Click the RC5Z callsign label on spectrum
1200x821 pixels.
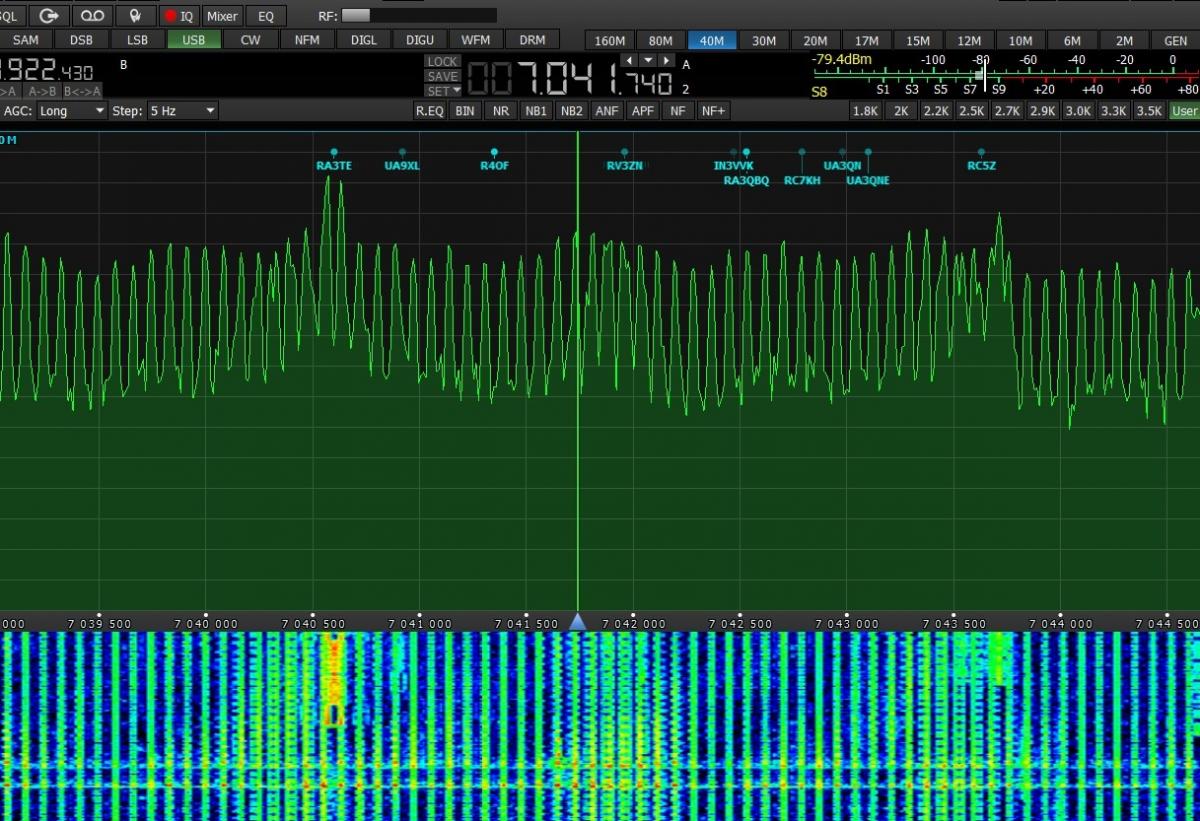coord(981,166)
